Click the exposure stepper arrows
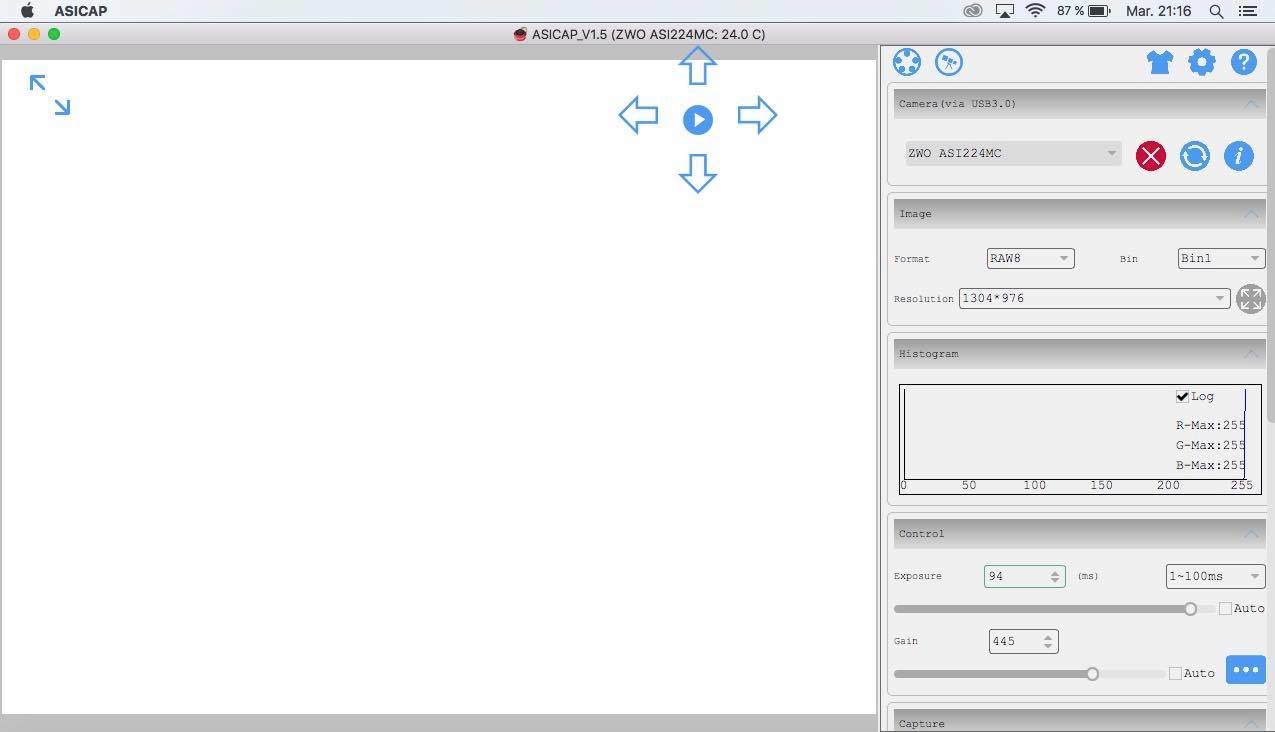Image resolution: width=1275 pixels, height=732 pixels. coord(1055,576)
